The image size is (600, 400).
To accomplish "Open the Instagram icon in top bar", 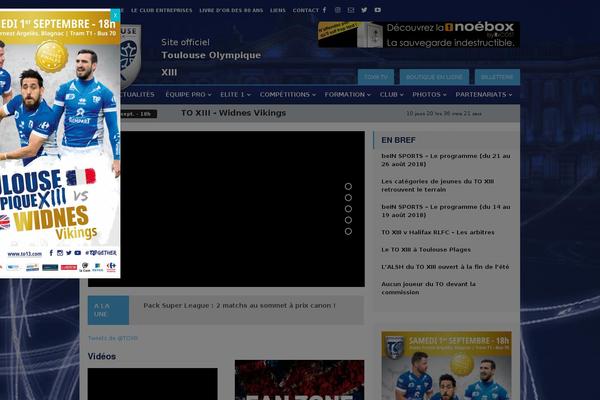I will click(x=338, y=10).
